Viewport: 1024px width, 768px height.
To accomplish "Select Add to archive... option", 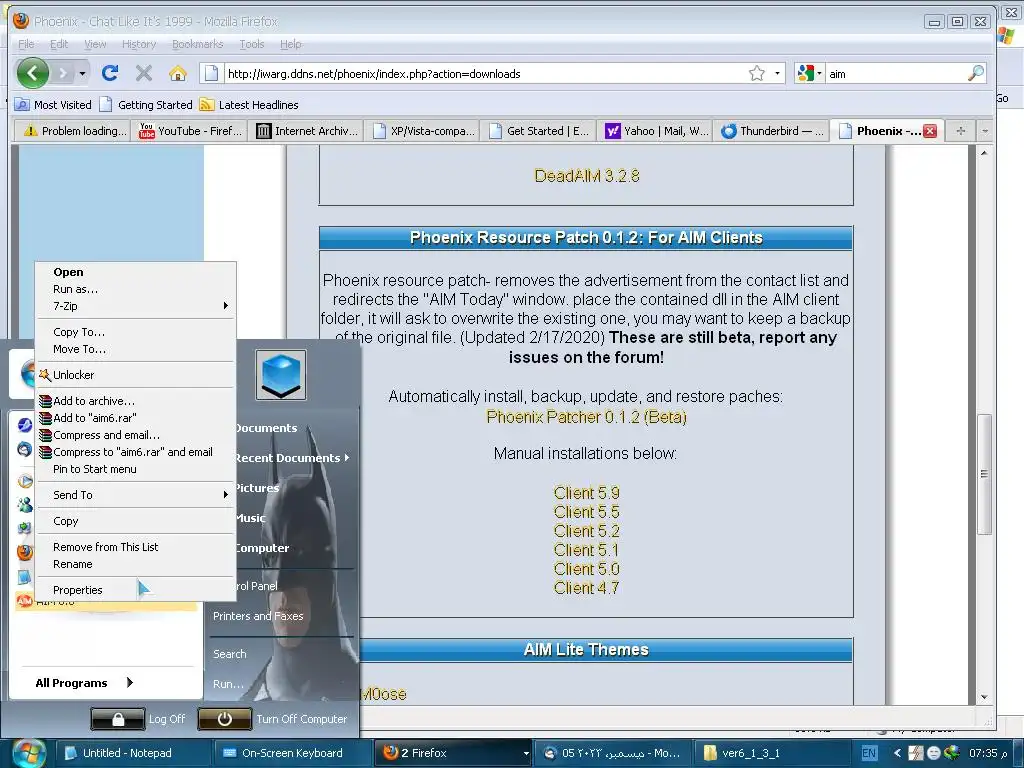I will tap(135, 401).
